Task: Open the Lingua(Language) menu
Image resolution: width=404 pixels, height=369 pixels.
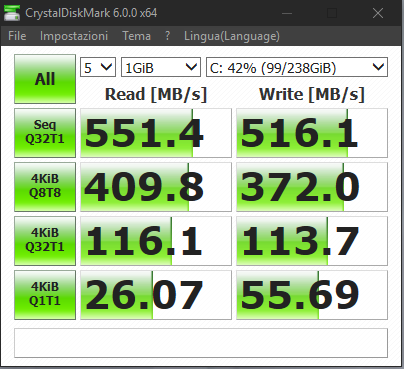Action: (x=232, y=36)
